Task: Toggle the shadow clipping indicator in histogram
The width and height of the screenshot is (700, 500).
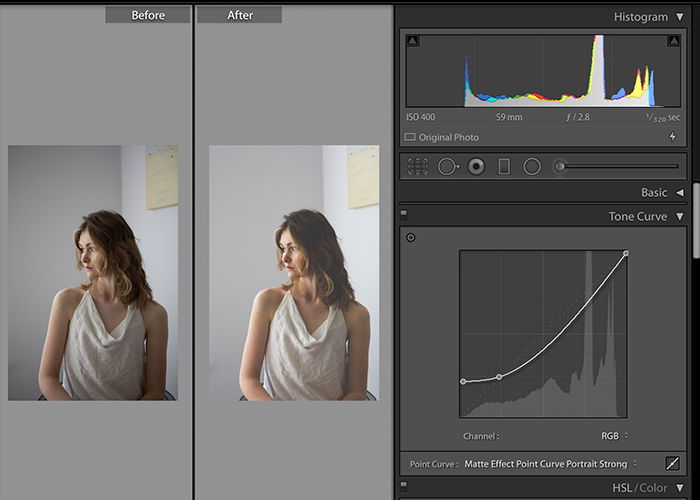Action: 412,41
